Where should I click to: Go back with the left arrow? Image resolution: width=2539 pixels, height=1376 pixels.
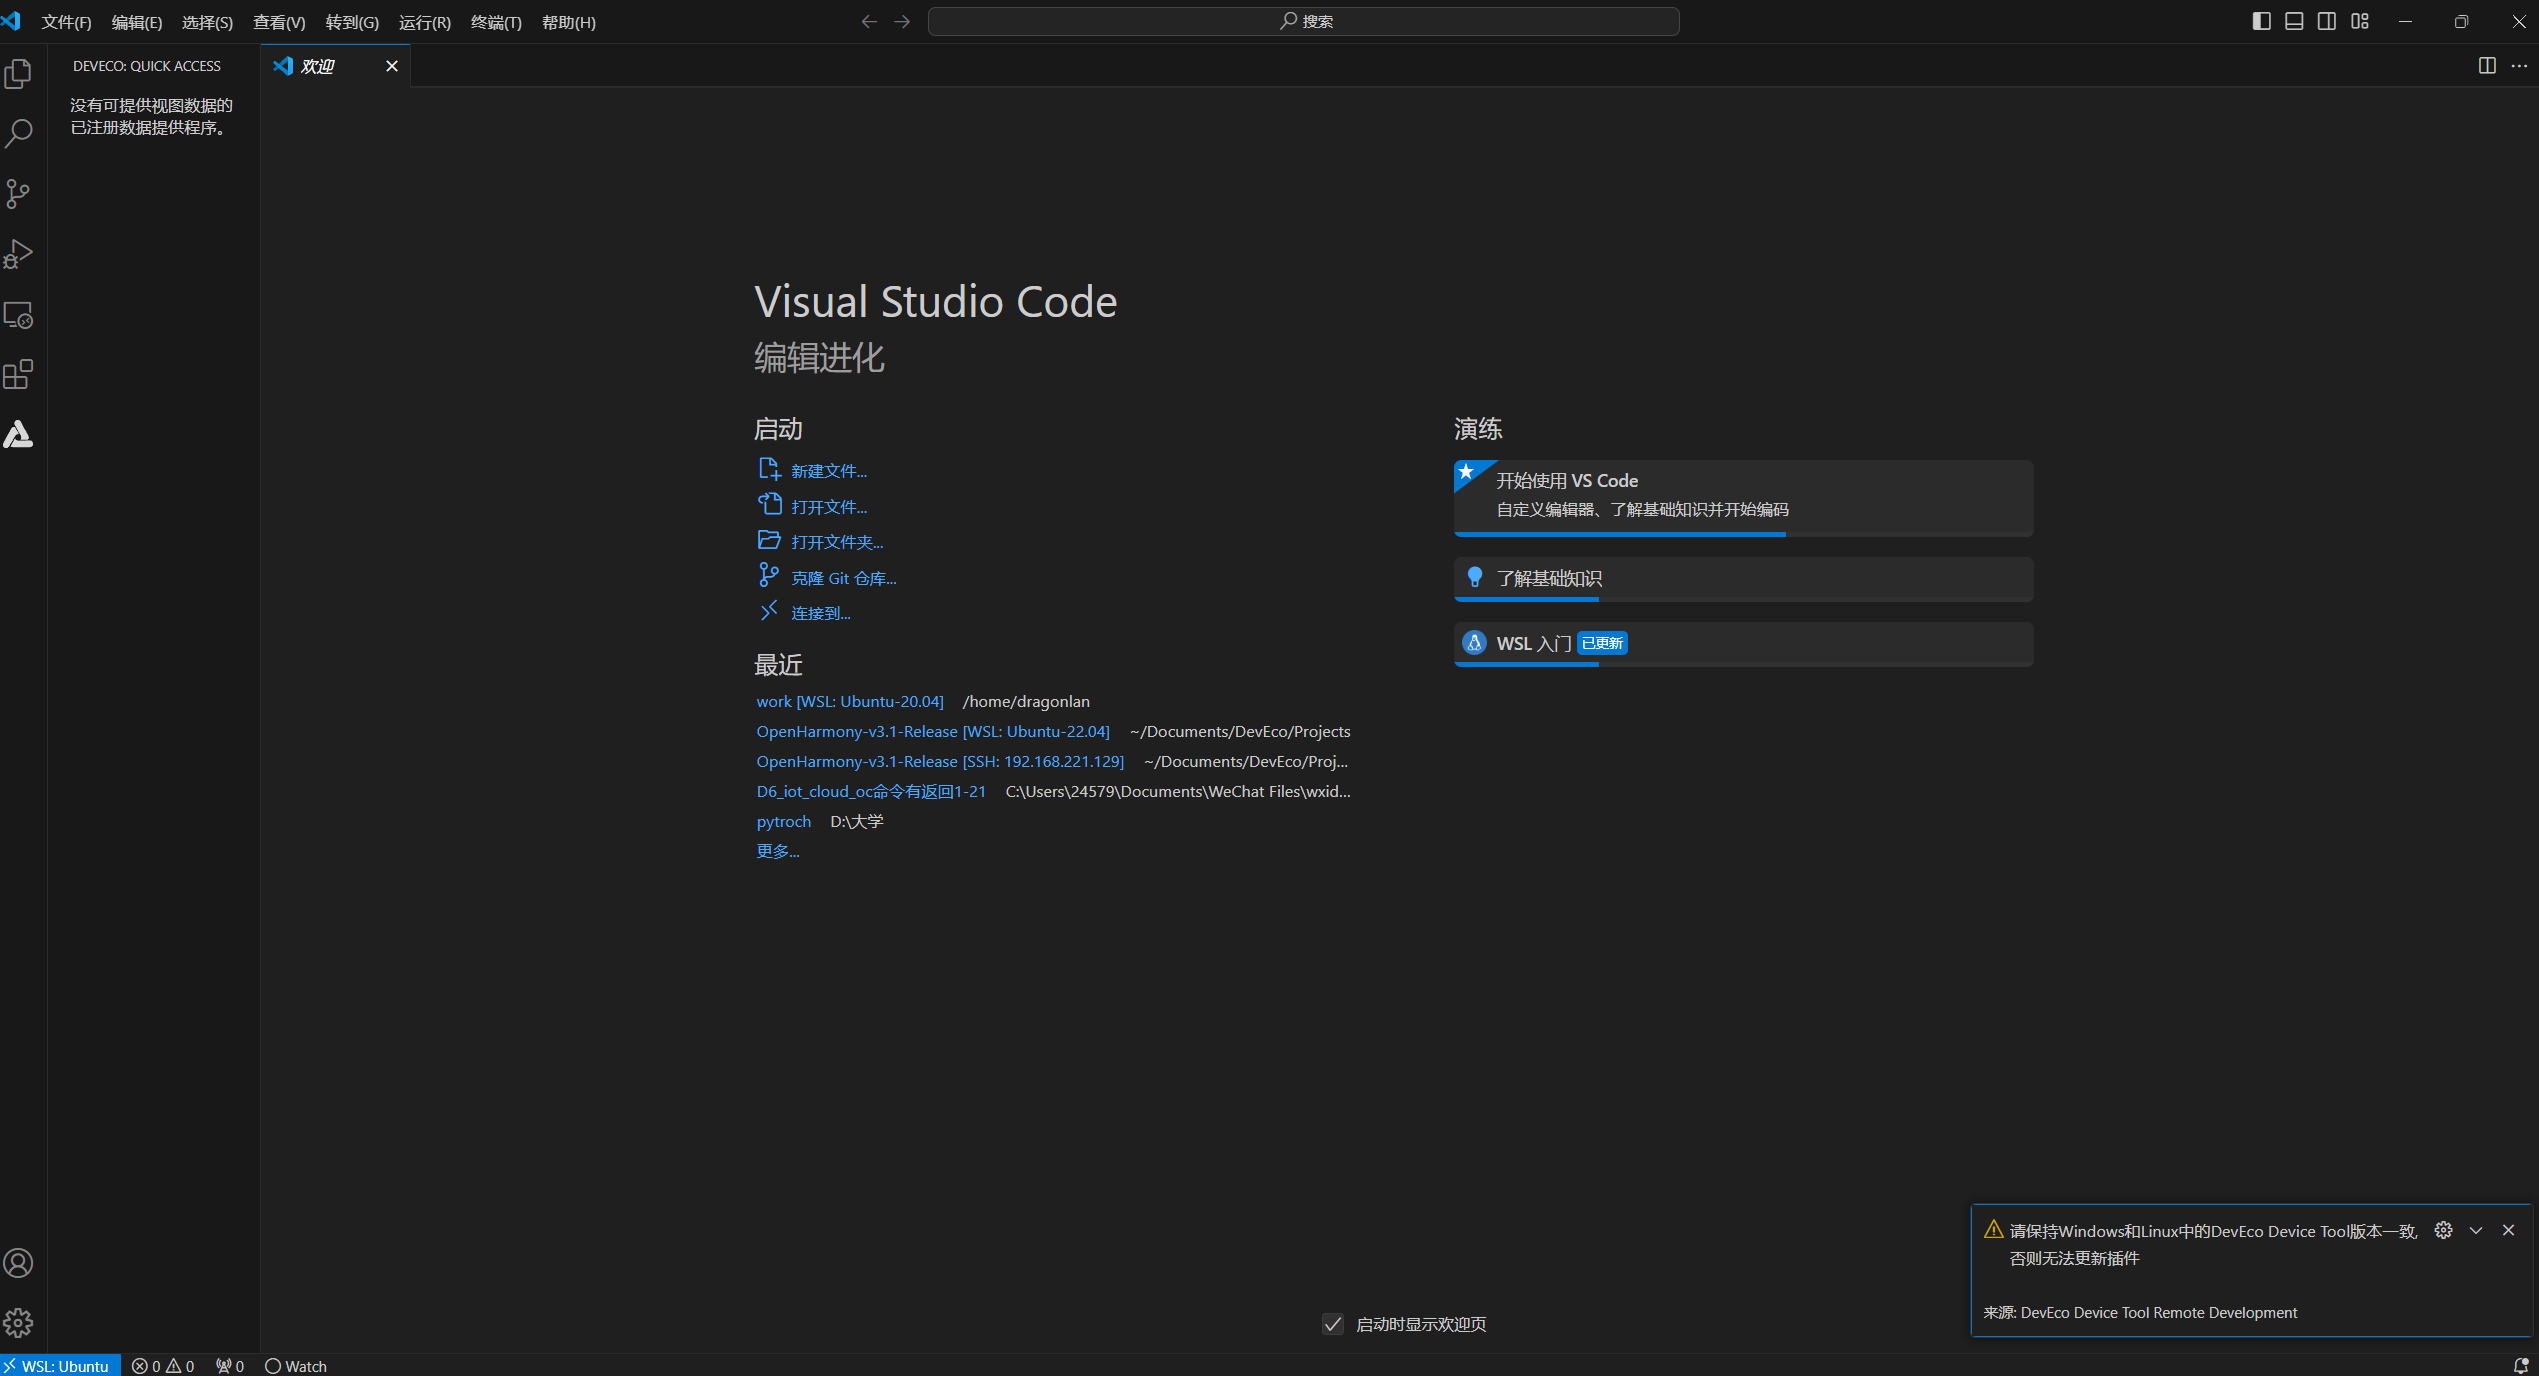pos(869,22)
